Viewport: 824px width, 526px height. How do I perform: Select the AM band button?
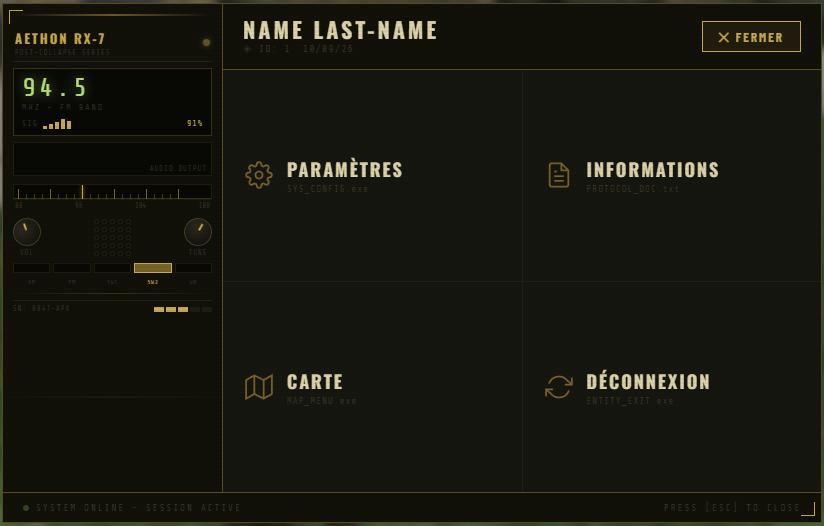pos(32,268)
